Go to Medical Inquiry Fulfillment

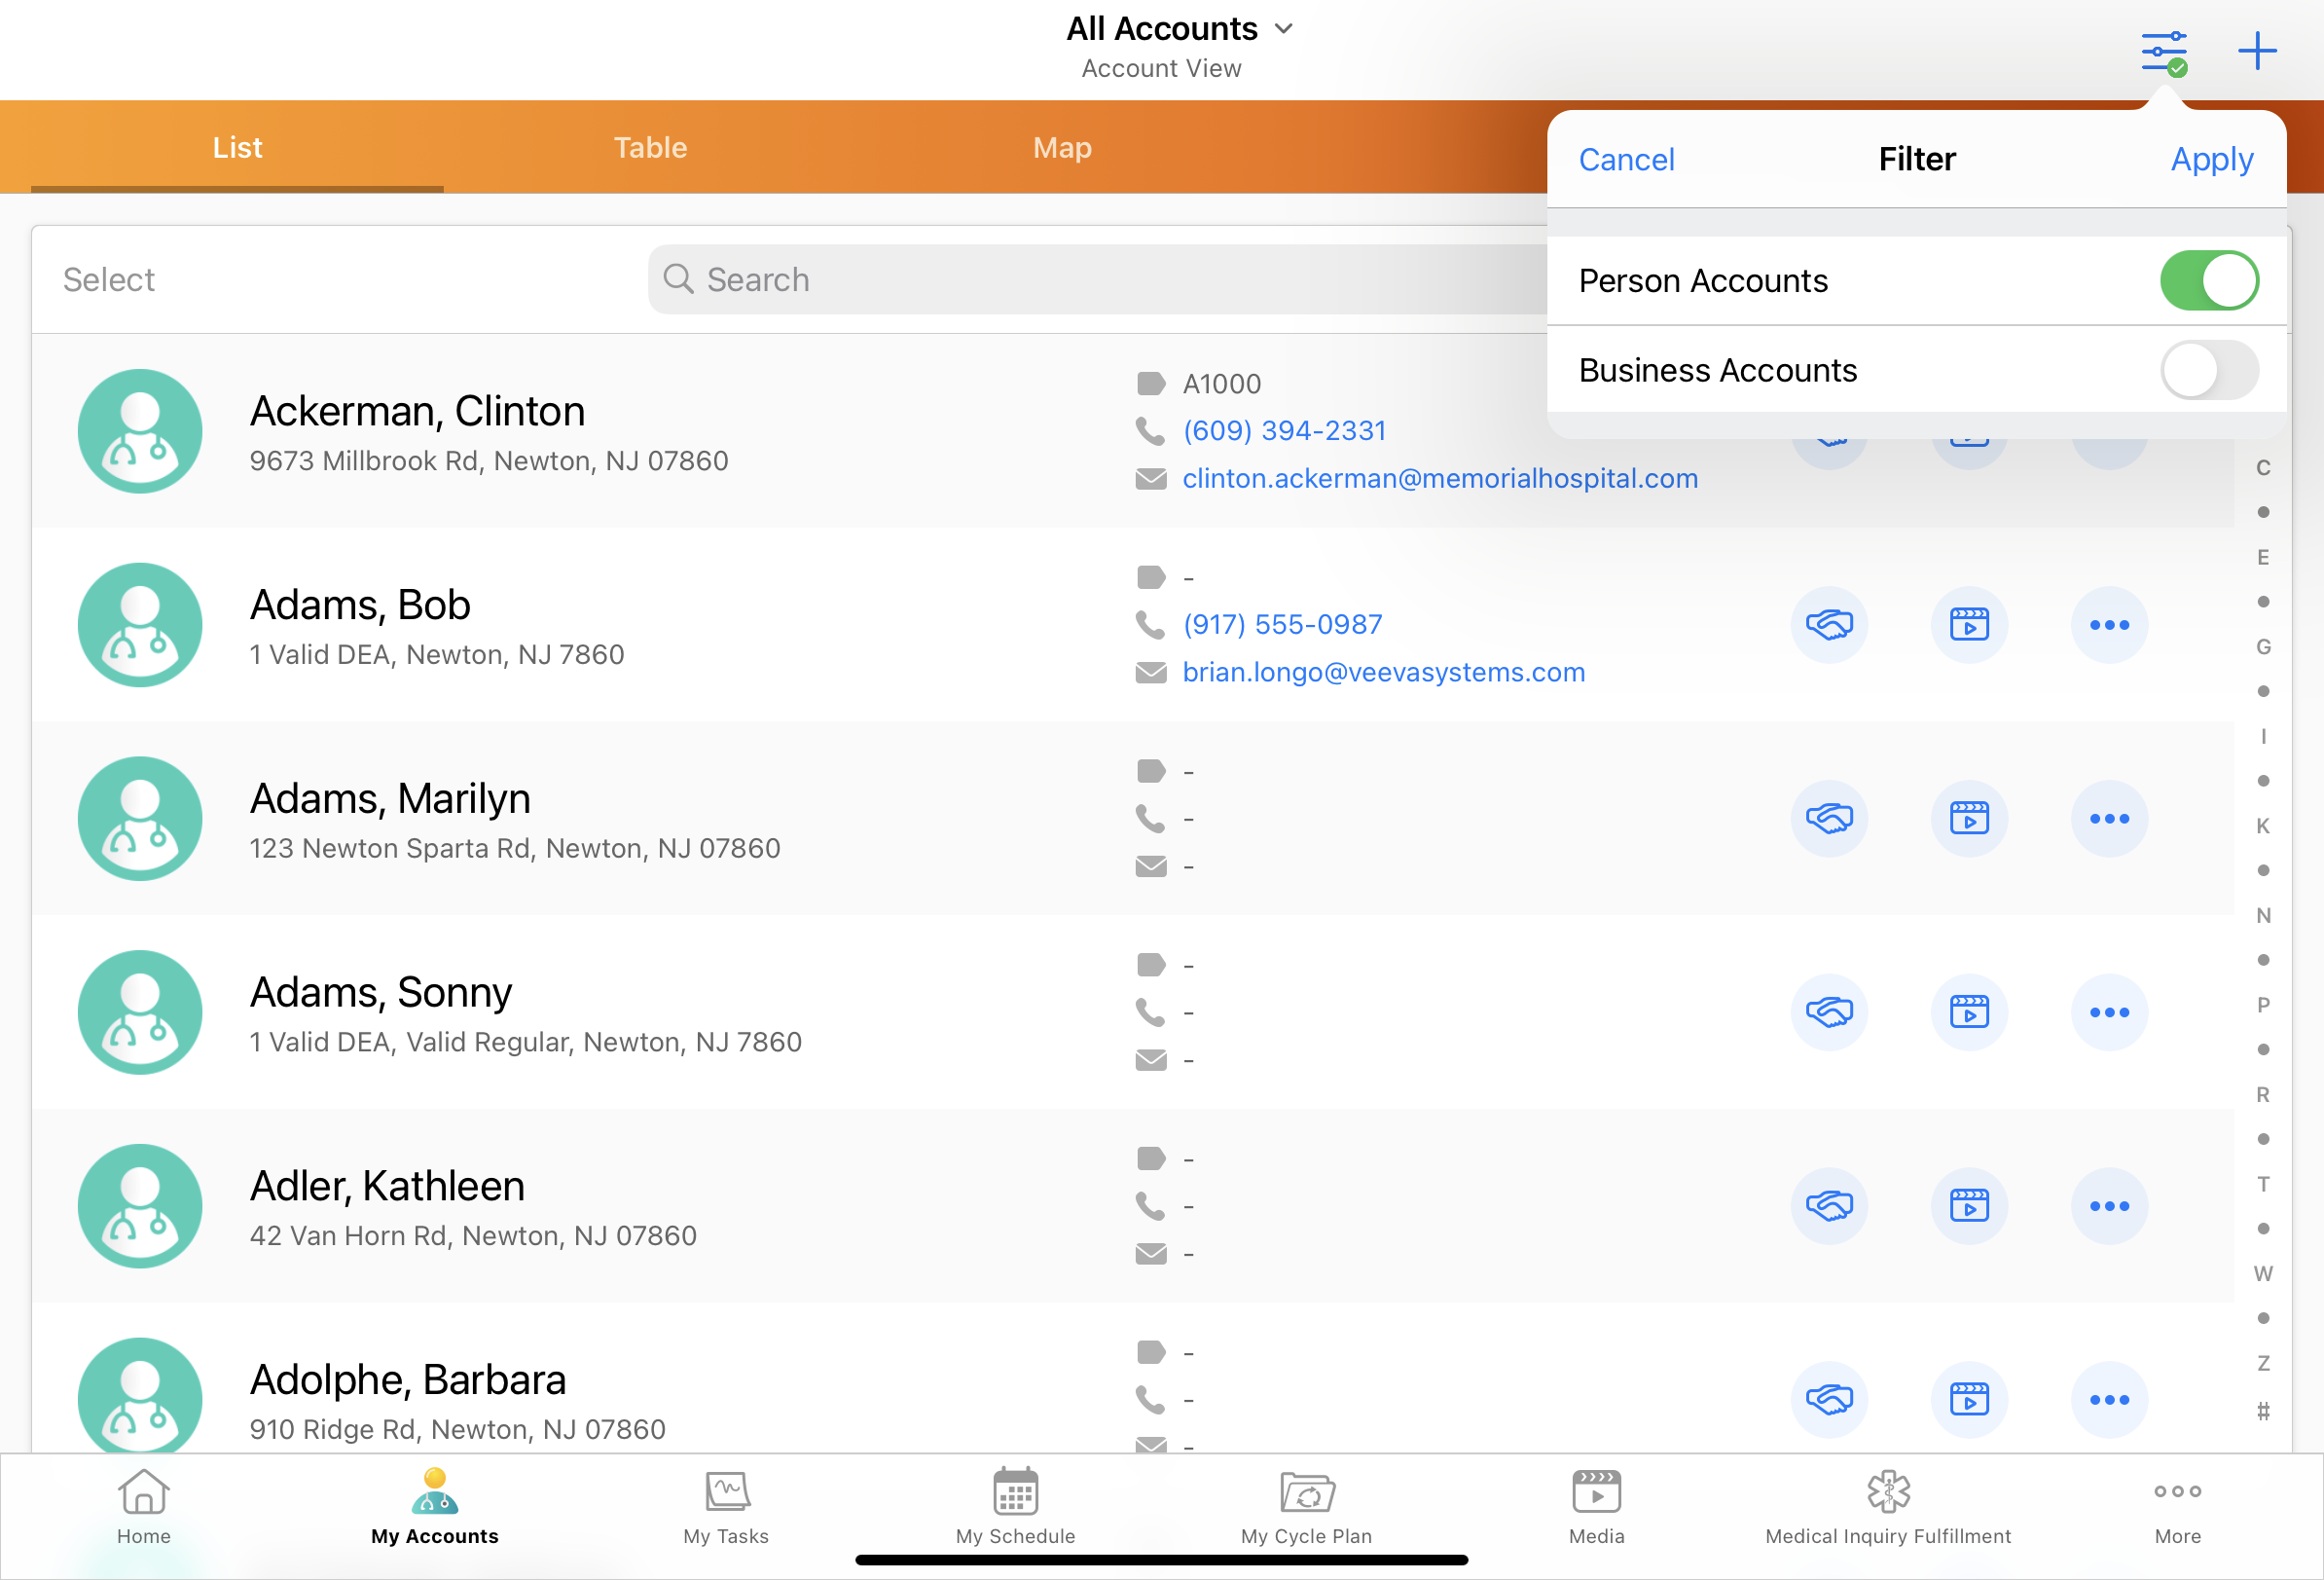pyautogui.click(x=1887, y=1506)
